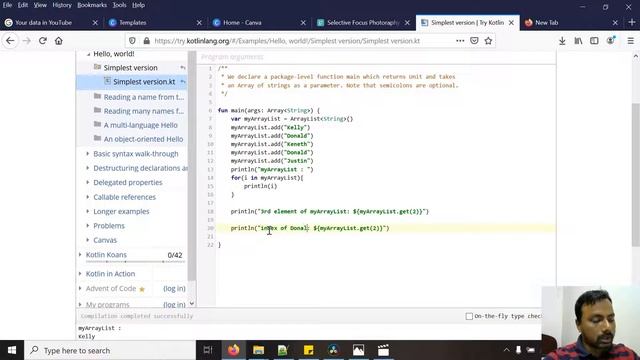The width and height of the screenshot is (640, 360).
Task: Expand Destructuring declarations section
Action: (x=88, y=168)
